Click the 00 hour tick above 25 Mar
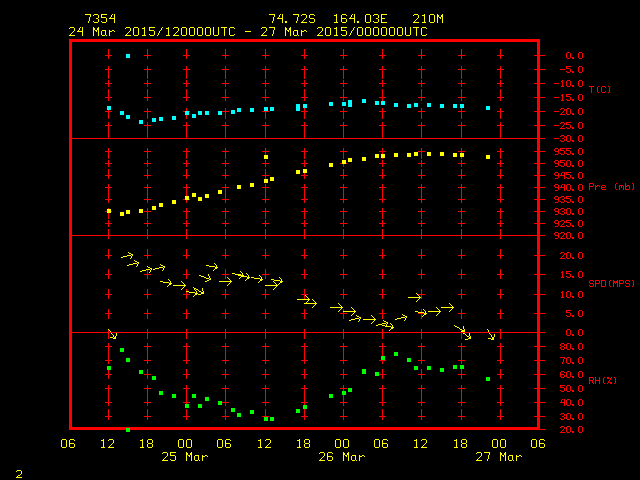This screenshot has height=480, width=640. click(x=185, y=444)
